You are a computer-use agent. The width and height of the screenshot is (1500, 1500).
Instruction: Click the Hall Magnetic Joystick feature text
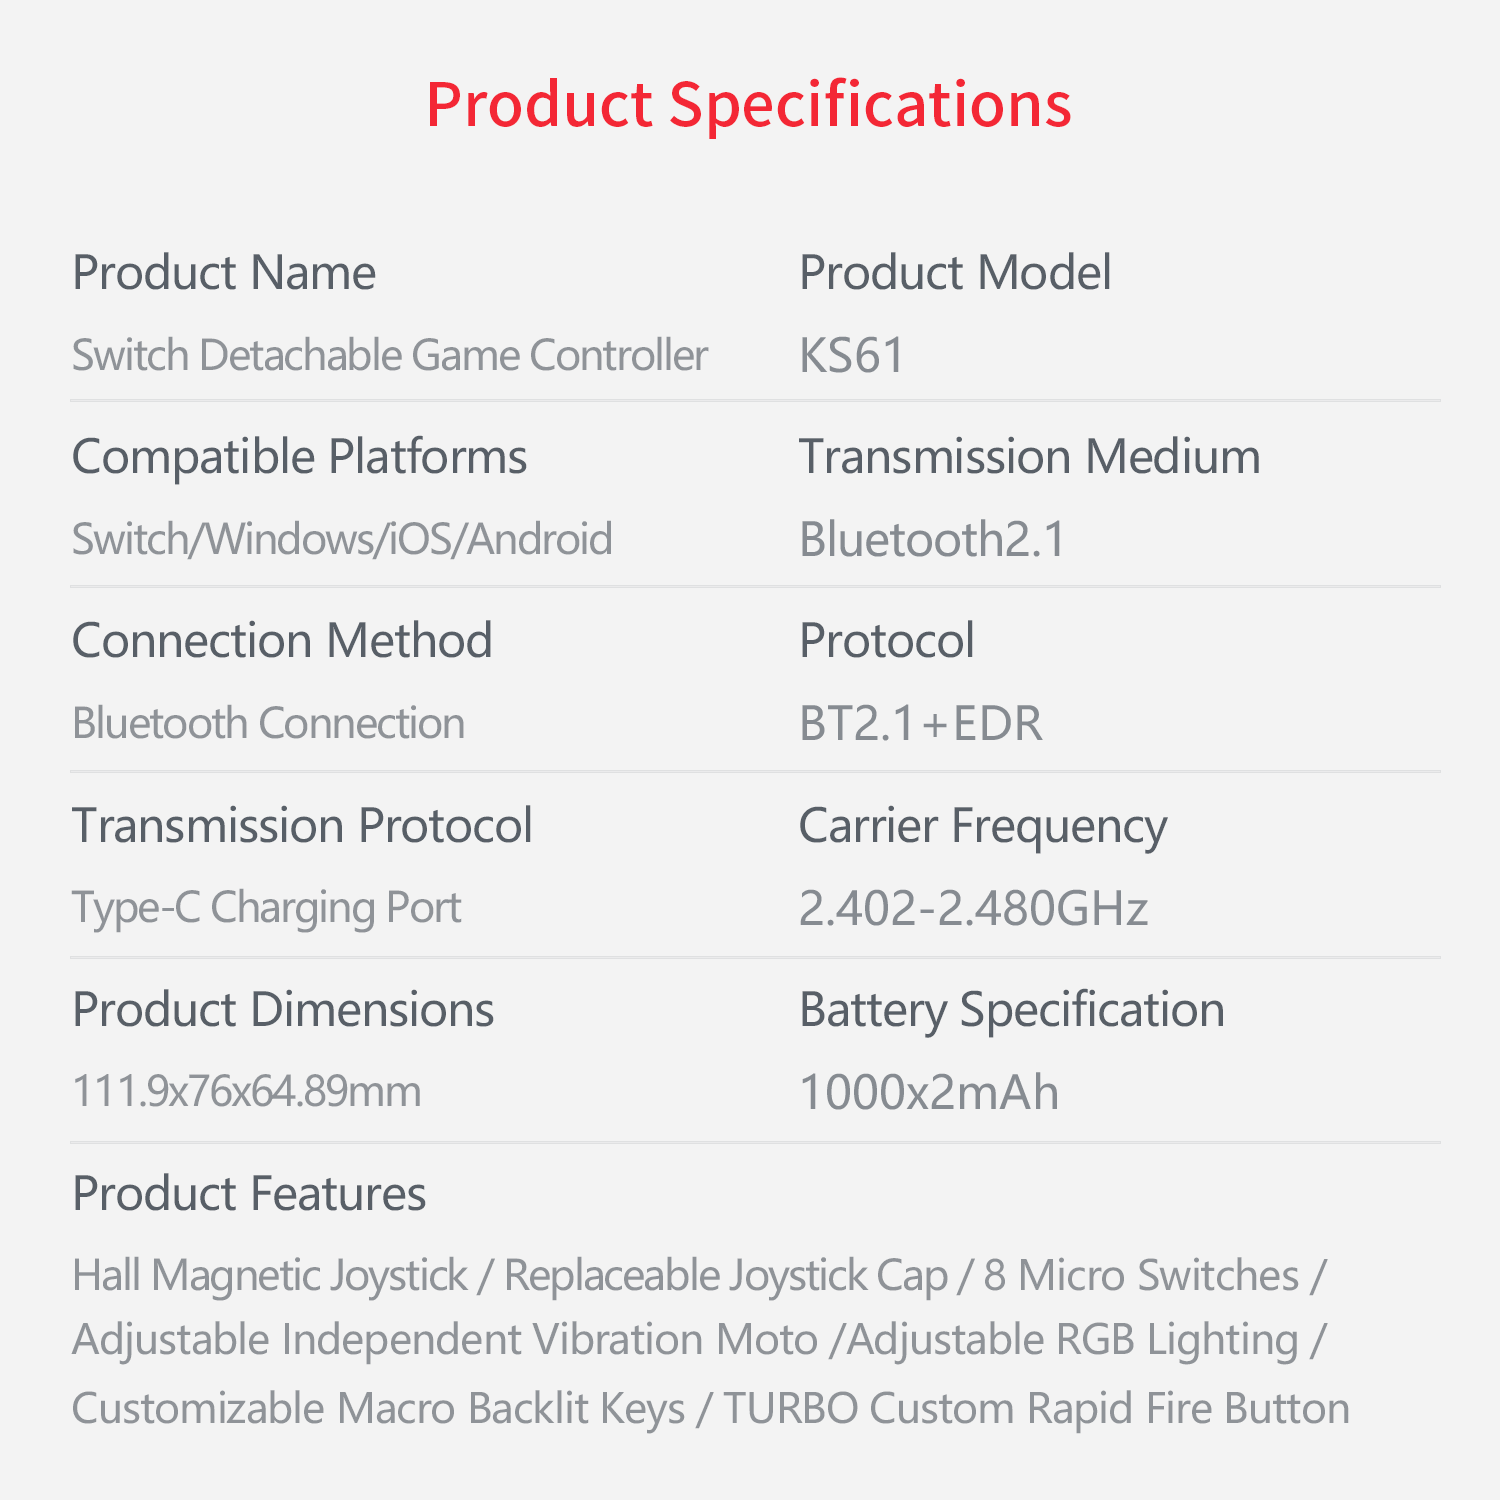(270, 1276)
